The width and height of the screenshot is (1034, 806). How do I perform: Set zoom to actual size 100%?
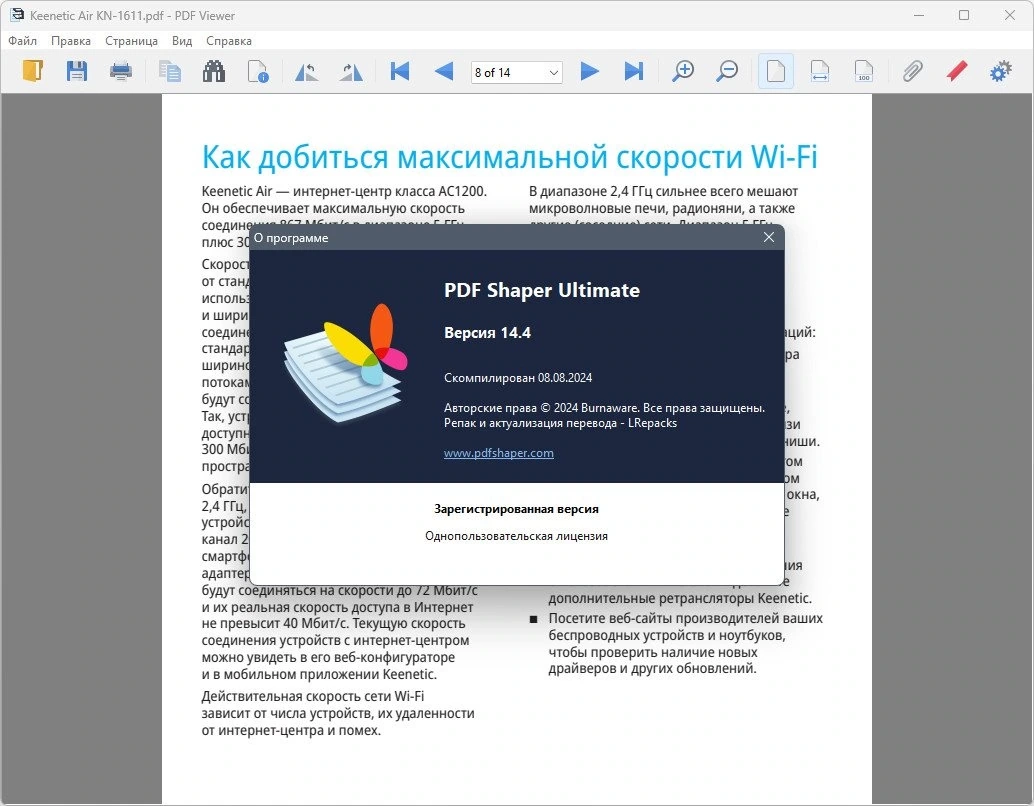(x=864, y=71)
